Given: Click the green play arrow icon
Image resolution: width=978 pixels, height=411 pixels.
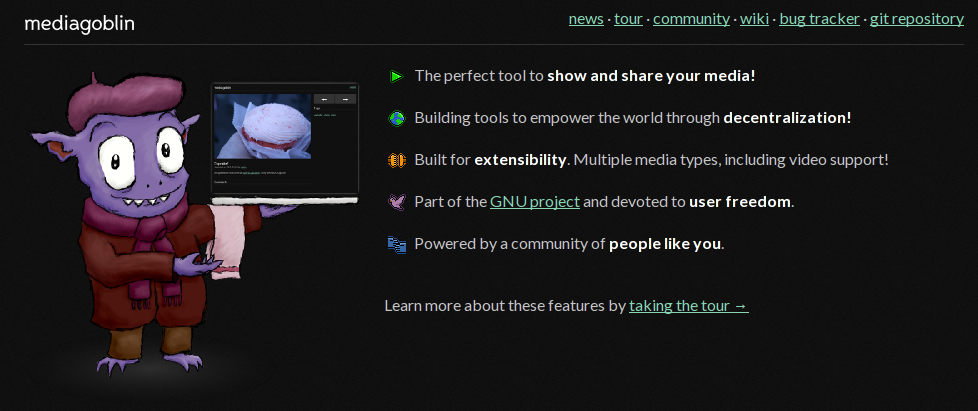Looking at the screenshot, I should click(x=397, y=77).
